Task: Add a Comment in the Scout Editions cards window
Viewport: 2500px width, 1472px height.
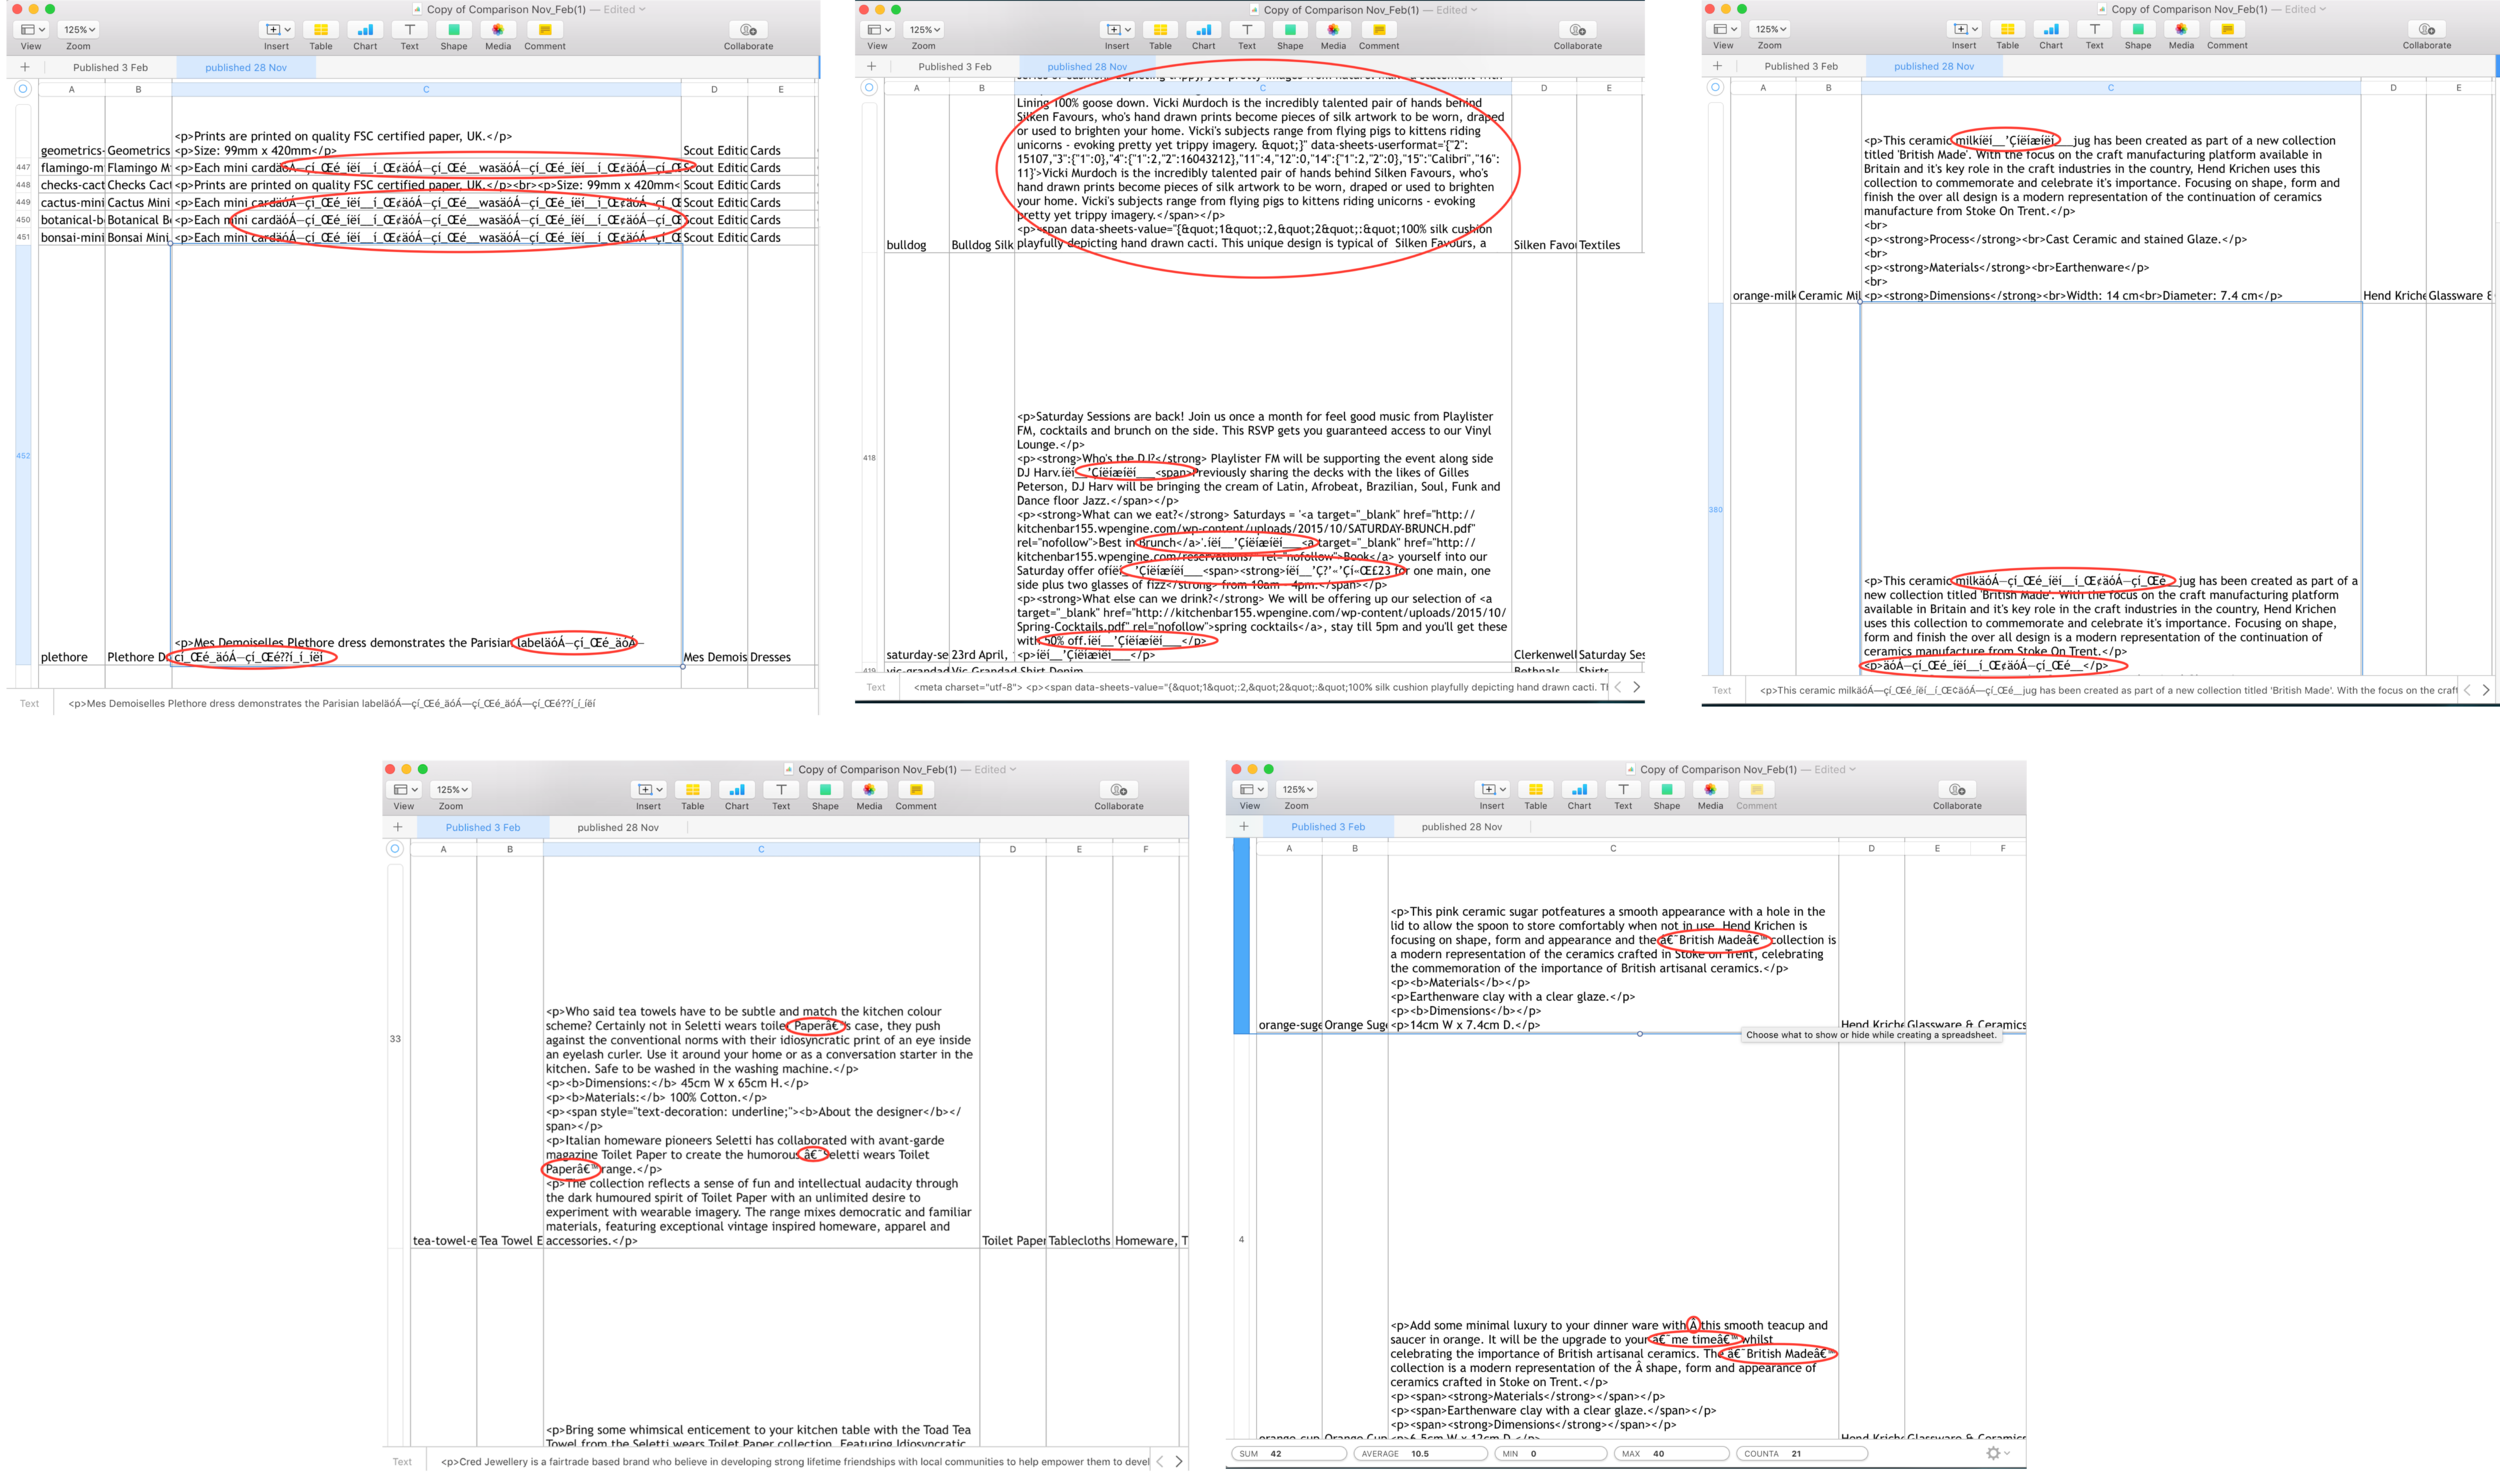Action: coord(545,30)
